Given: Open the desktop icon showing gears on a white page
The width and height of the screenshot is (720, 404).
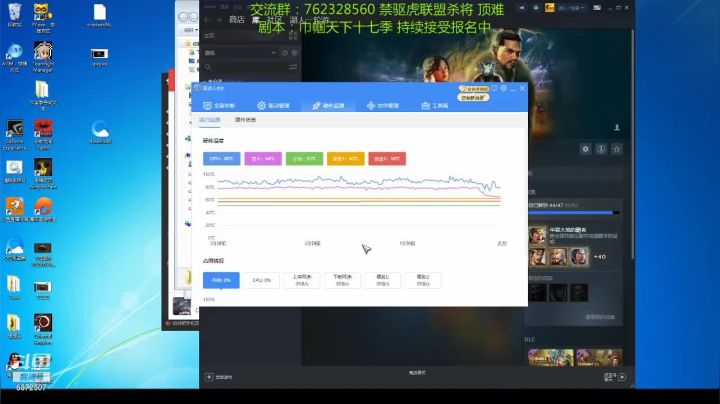Looking at the screenshot, I should point(15,171).
